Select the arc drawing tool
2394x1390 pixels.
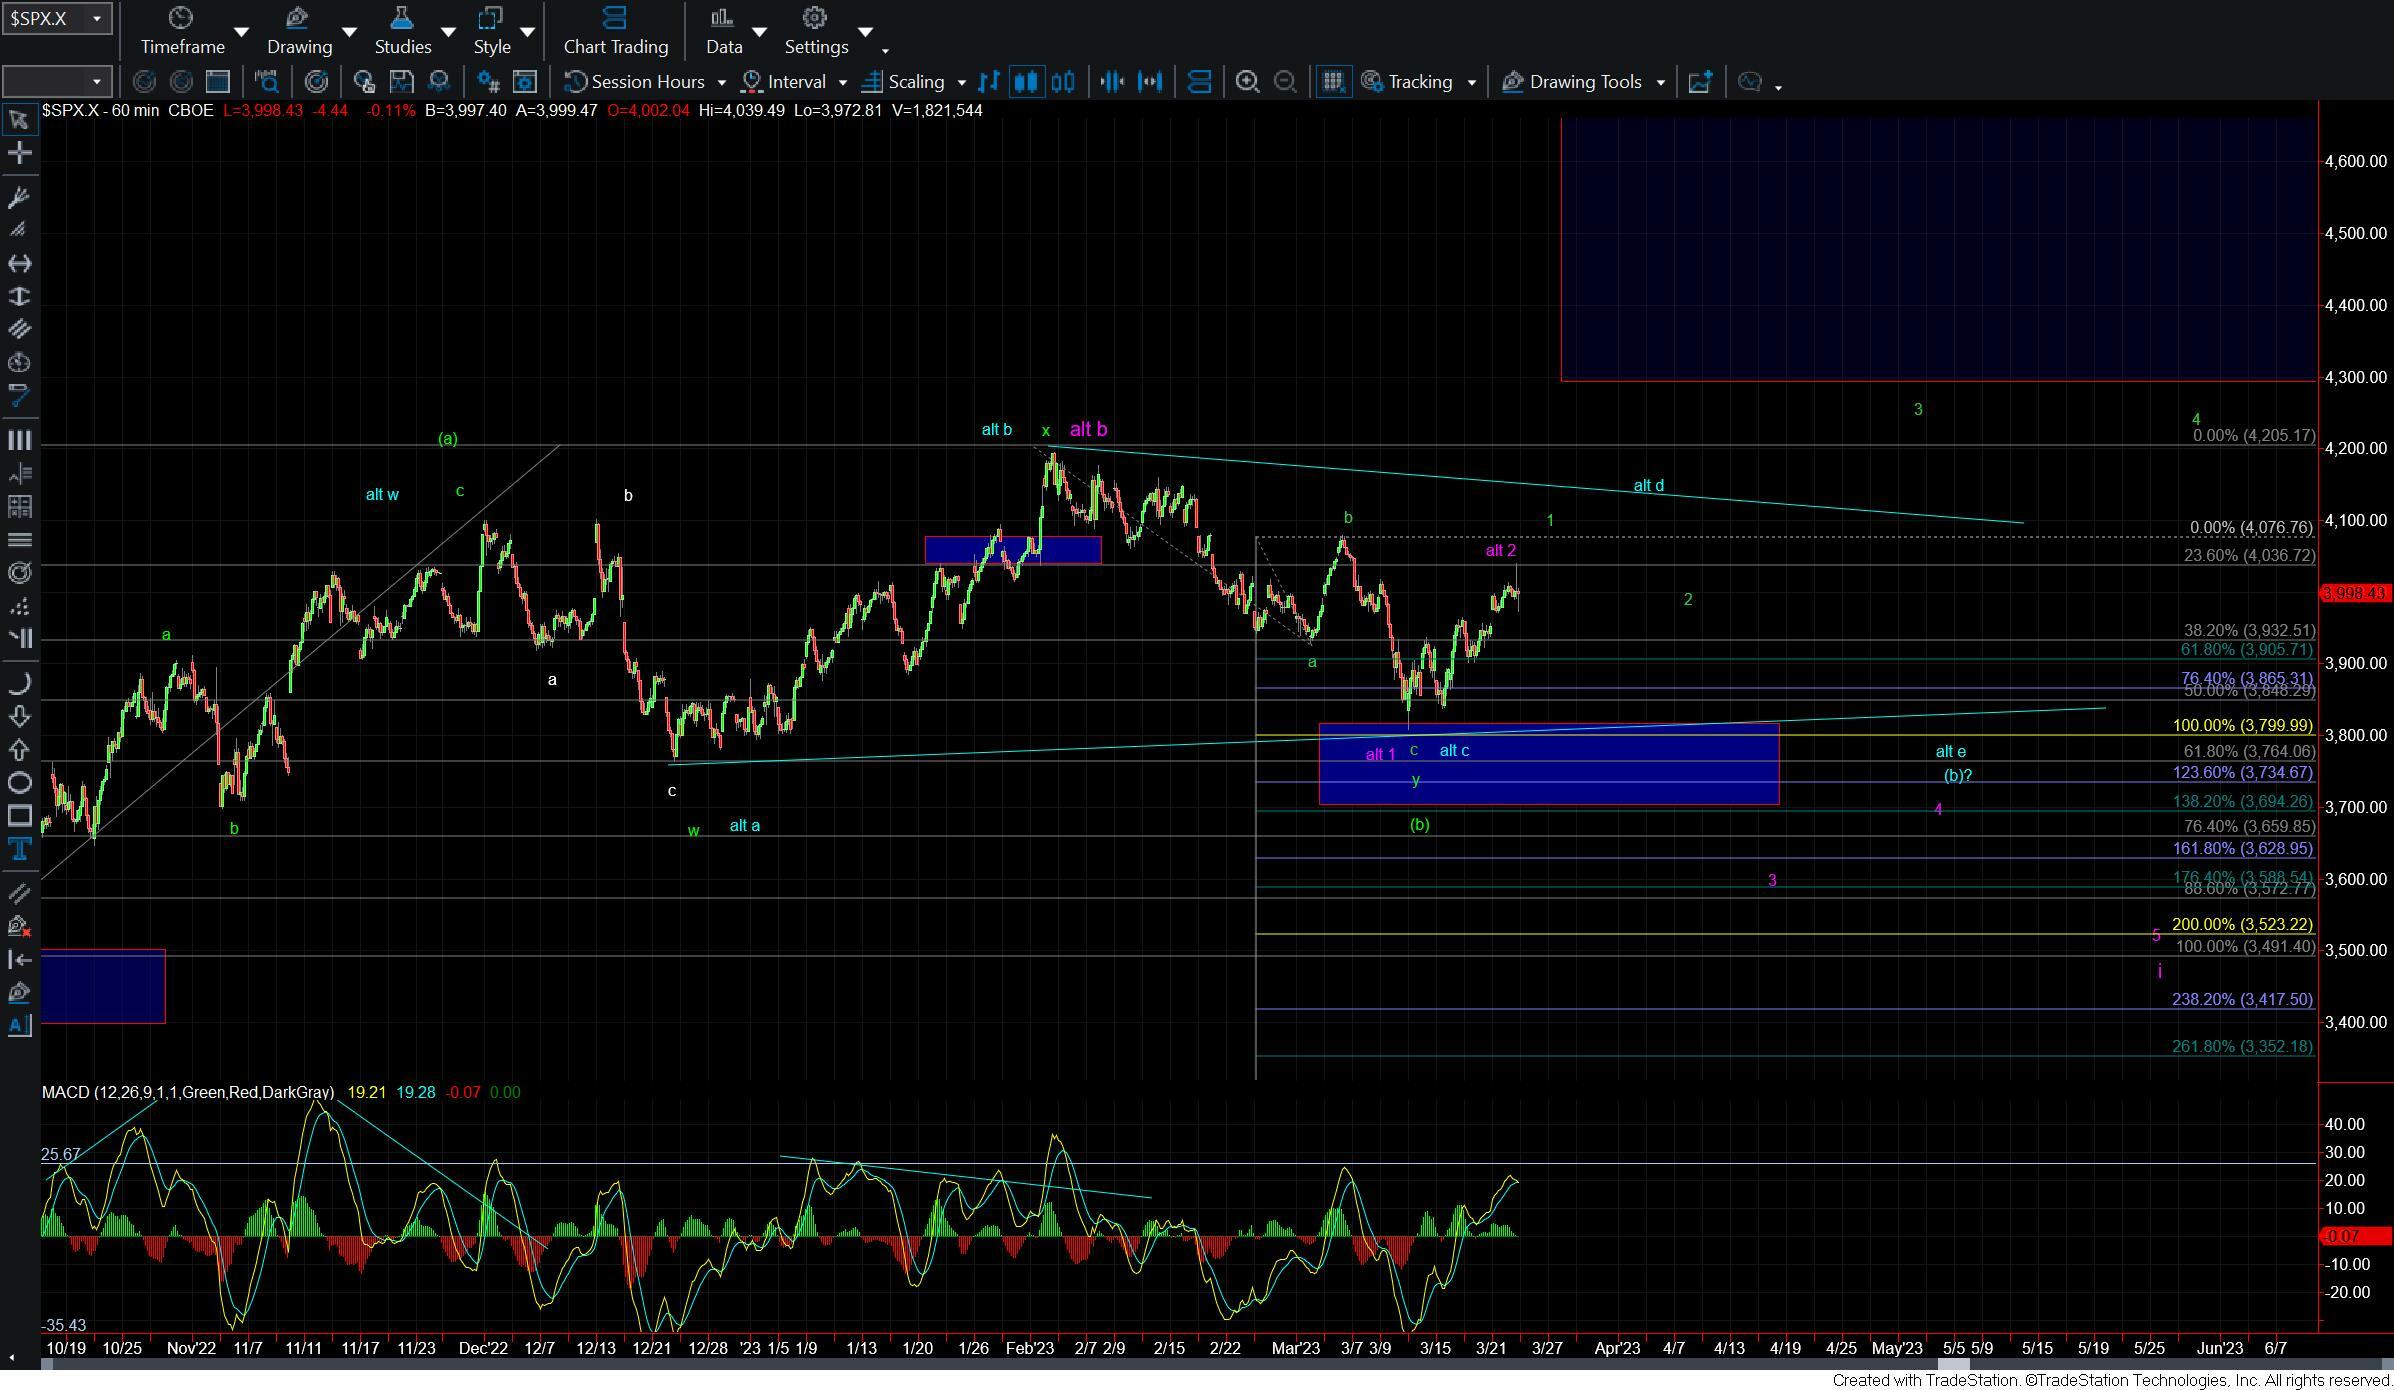point(19,683)
